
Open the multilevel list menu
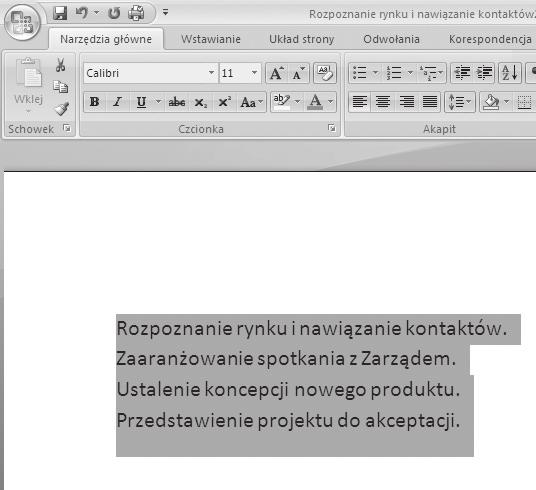click(431, 72)
